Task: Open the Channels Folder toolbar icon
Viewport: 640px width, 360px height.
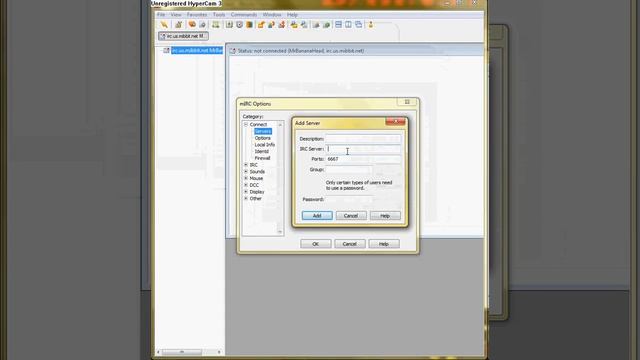Action: (192, 25)
